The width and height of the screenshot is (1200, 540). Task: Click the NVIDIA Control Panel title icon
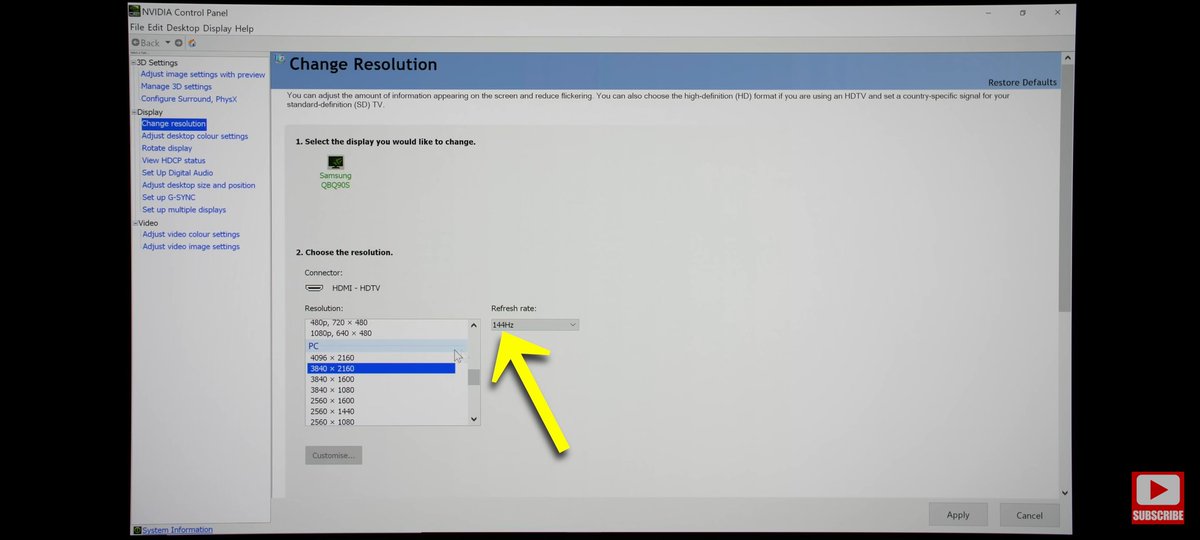136,12
